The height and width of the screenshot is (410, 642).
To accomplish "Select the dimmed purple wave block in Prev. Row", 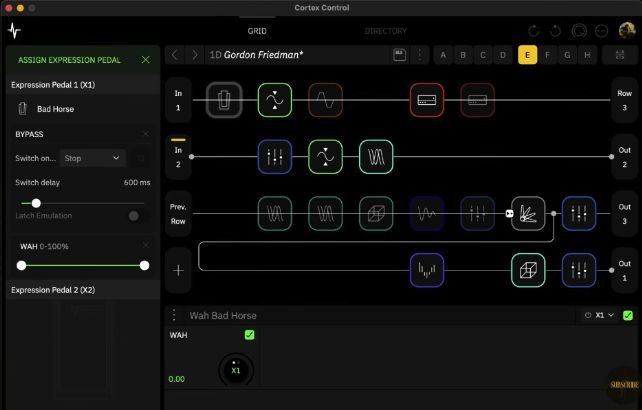I will (x=427, y=213).
